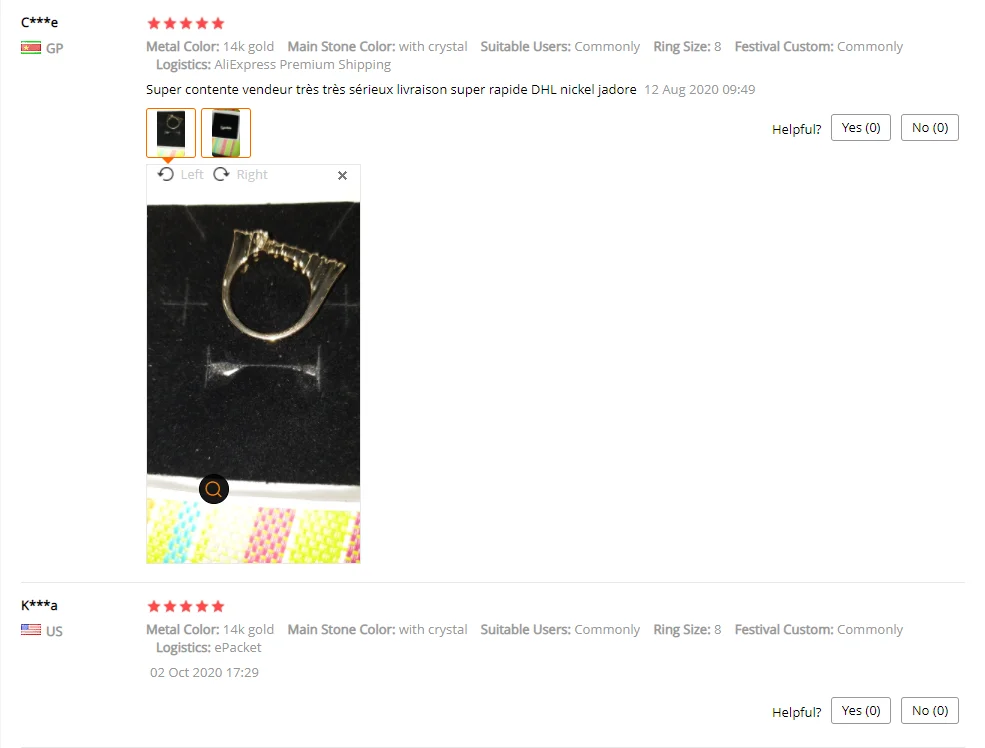Click the five-star rating on C***e's review
985x748 pixels.
[185, 24]
